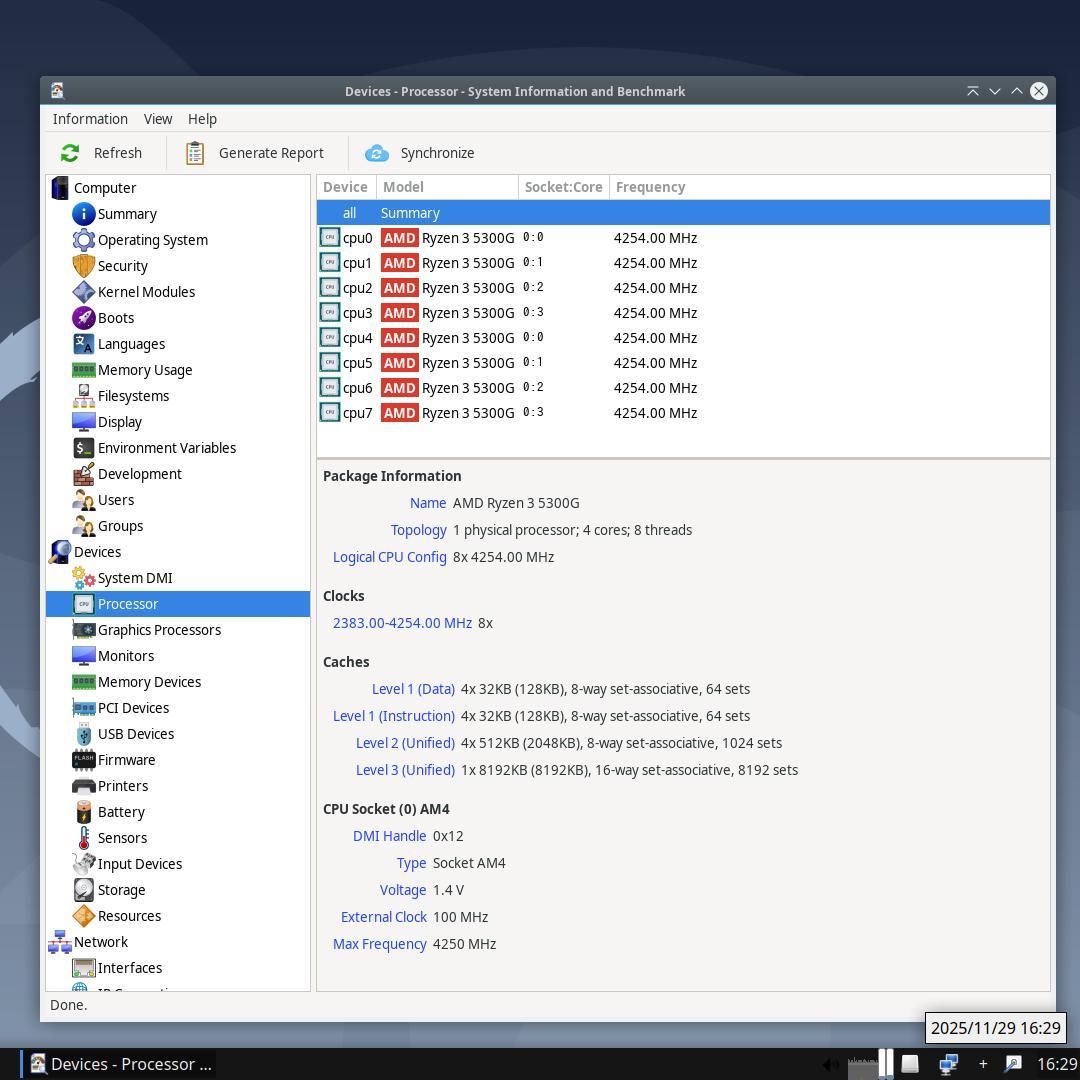Image resolution: width=1080 pixels, height=1080 pixels.
Task: Open the Security shield entry
Action: click(84, 266)
